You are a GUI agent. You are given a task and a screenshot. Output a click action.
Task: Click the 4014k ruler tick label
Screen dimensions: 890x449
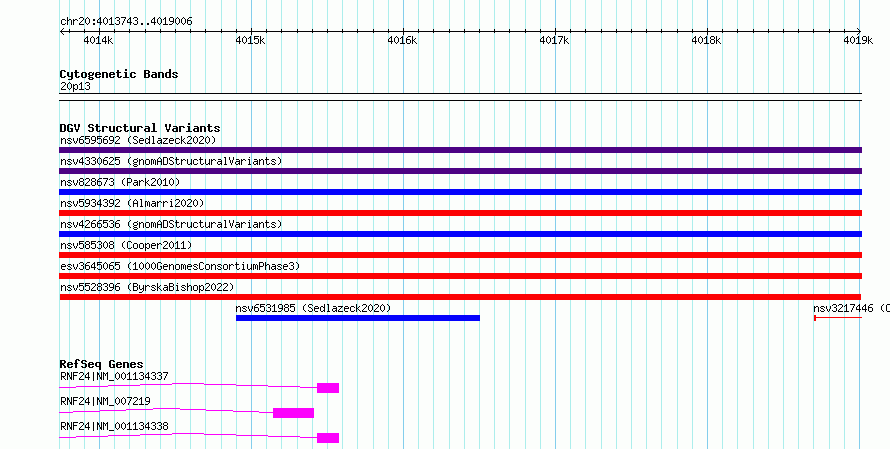pyautogui.click(x=98, y=40)
